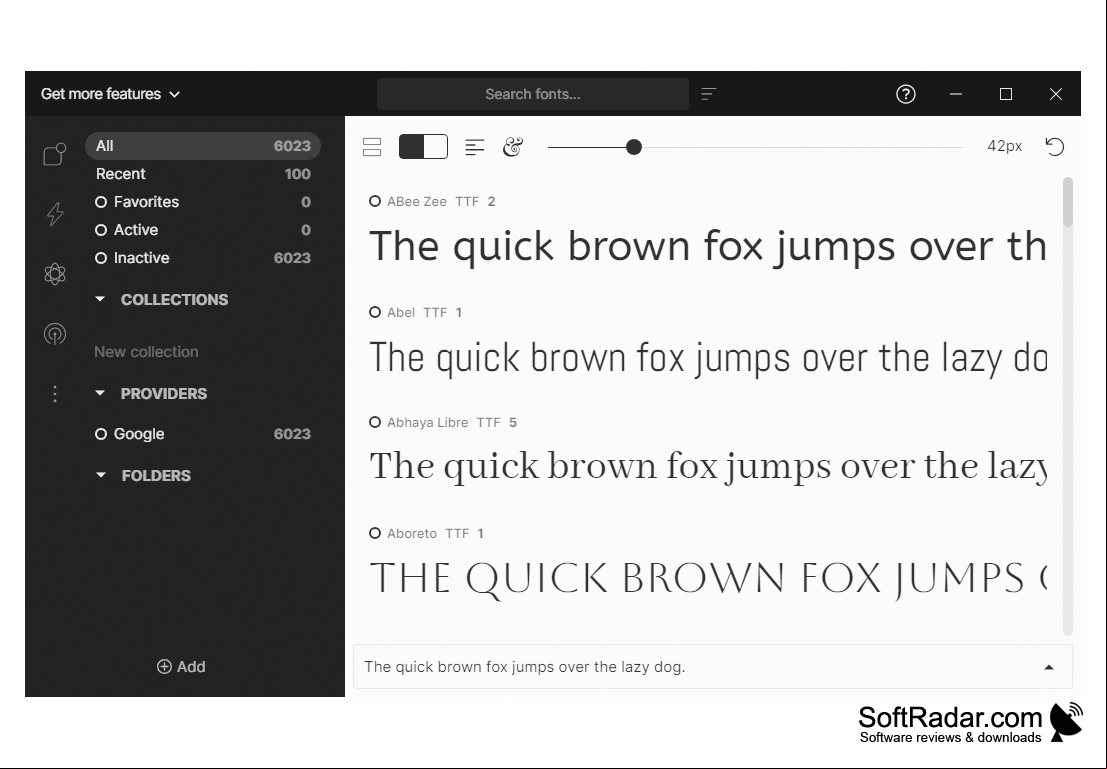Activate Abel font via its circle
1107x769 pixels.
[375, 312]
